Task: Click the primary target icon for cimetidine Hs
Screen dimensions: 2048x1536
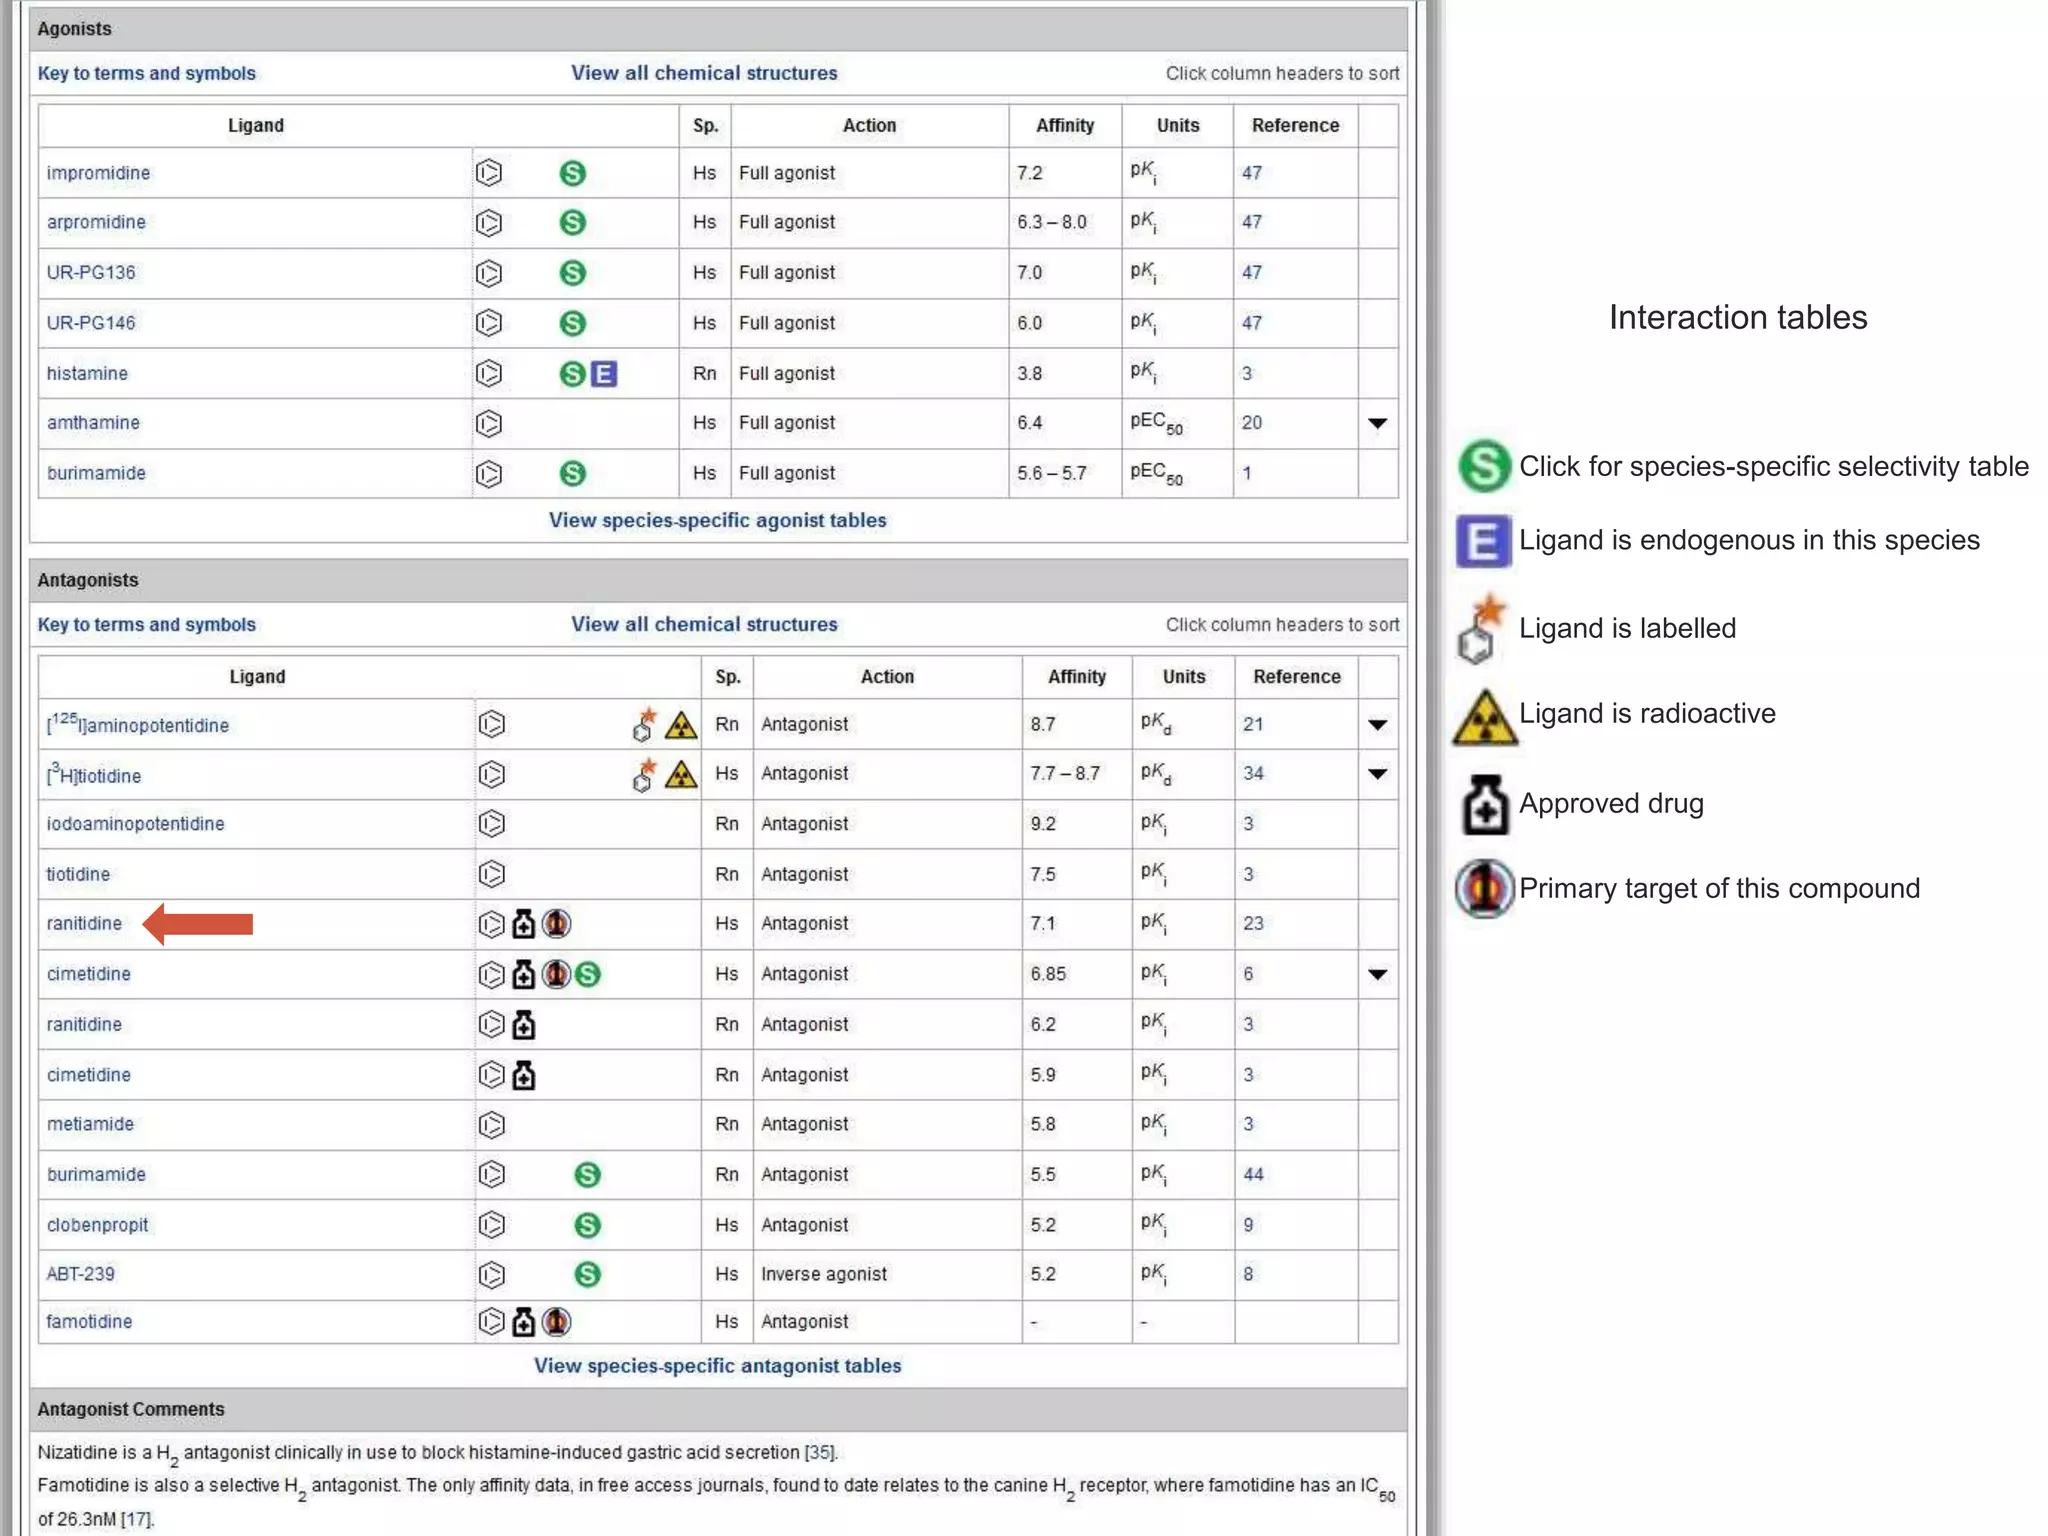Action: coord(557,974)
